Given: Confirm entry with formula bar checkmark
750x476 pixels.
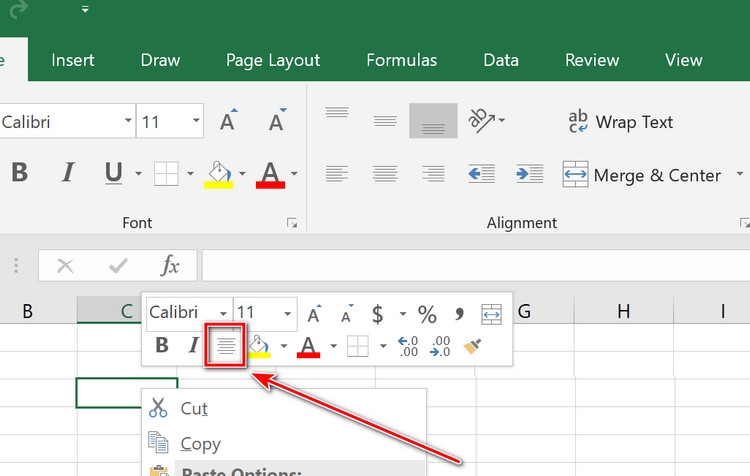Looking at the screenshot, I should (x=118, y=266).
